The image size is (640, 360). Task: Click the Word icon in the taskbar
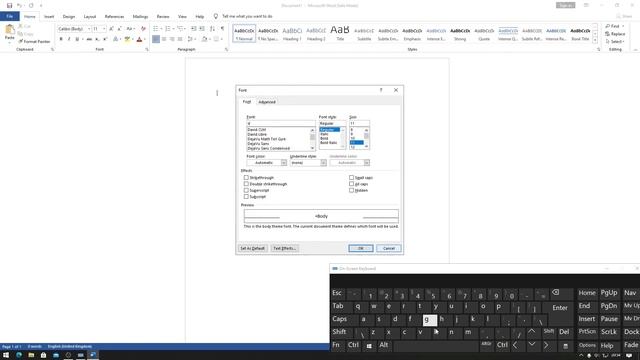point(93,355)
